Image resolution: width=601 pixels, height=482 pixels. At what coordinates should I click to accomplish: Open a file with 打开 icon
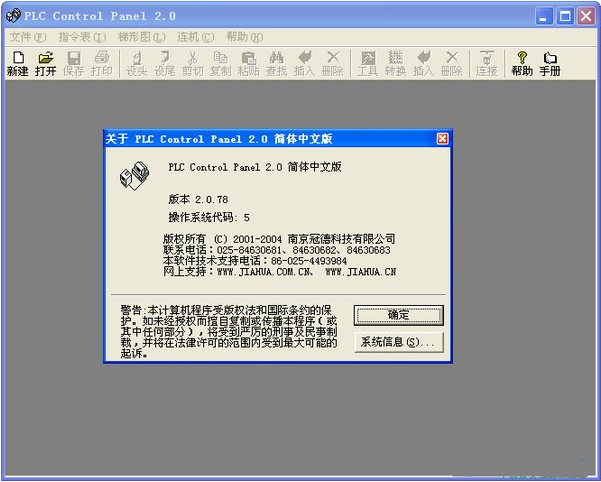pyautogui.click(x=46, y=64)
